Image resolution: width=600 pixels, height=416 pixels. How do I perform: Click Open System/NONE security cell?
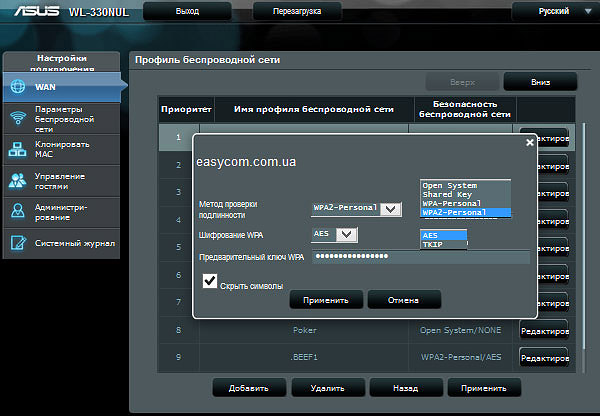460,330
